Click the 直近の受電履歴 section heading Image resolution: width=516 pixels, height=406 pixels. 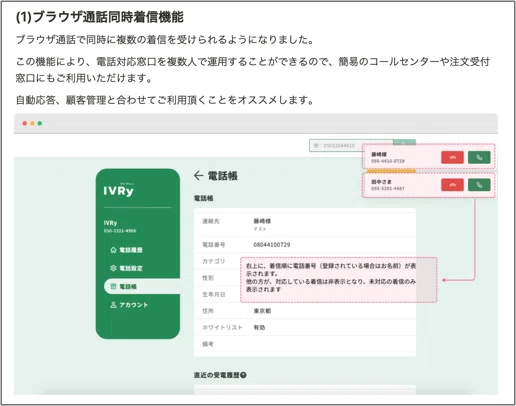coord(217,375)
